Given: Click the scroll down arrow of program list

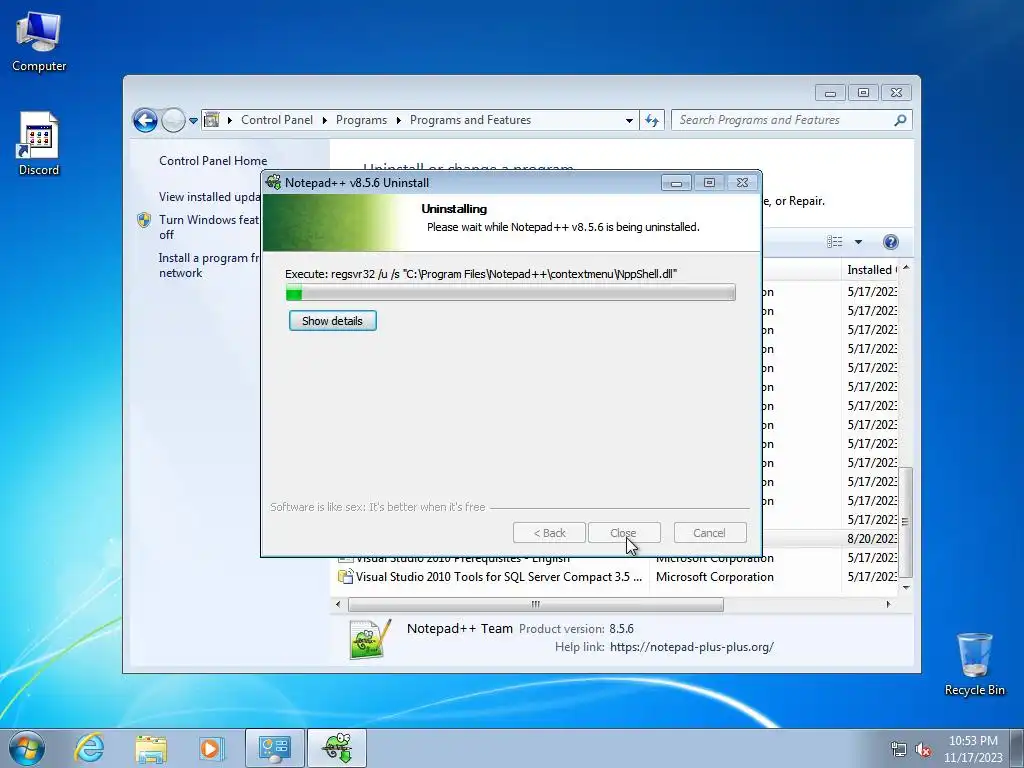Looking at the screenshot, I should [906, 587].
